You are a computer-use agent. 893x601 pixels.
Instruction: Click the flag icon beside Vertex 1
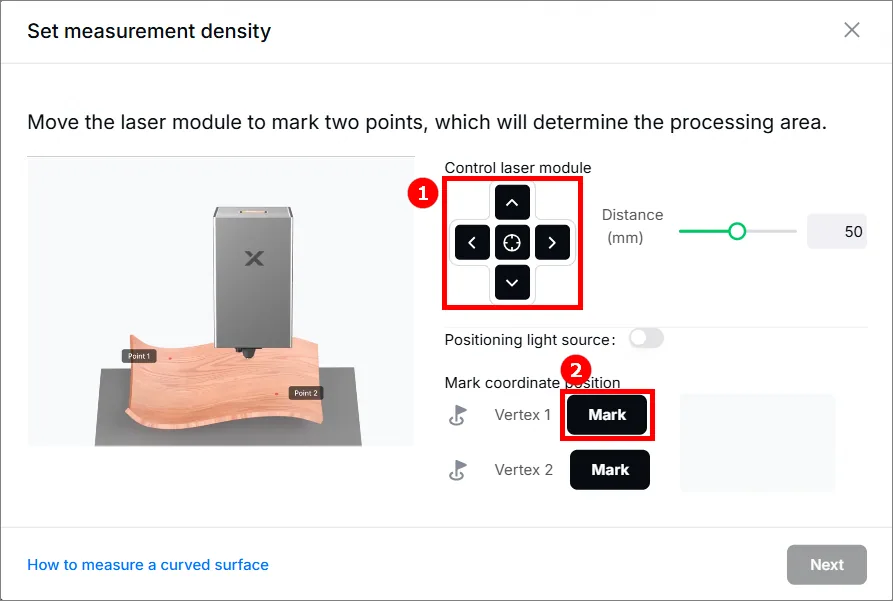pos(458,415)
